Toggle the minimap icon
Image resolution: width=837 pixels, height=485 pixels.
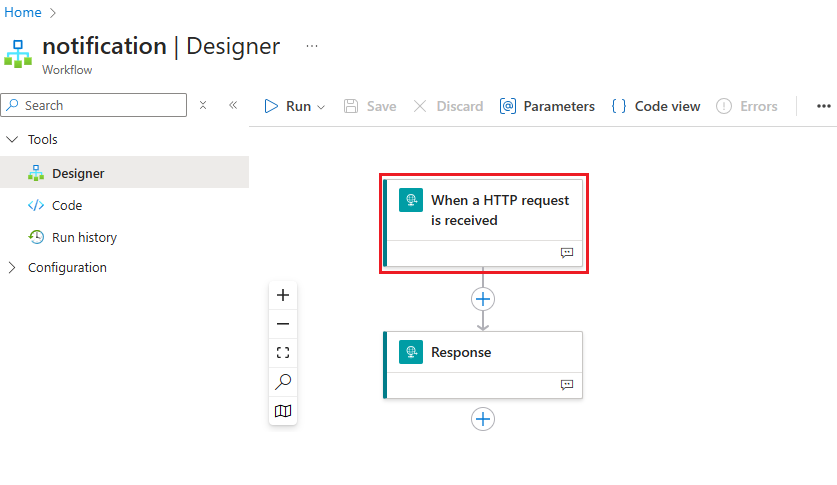[x=283, y=410]
